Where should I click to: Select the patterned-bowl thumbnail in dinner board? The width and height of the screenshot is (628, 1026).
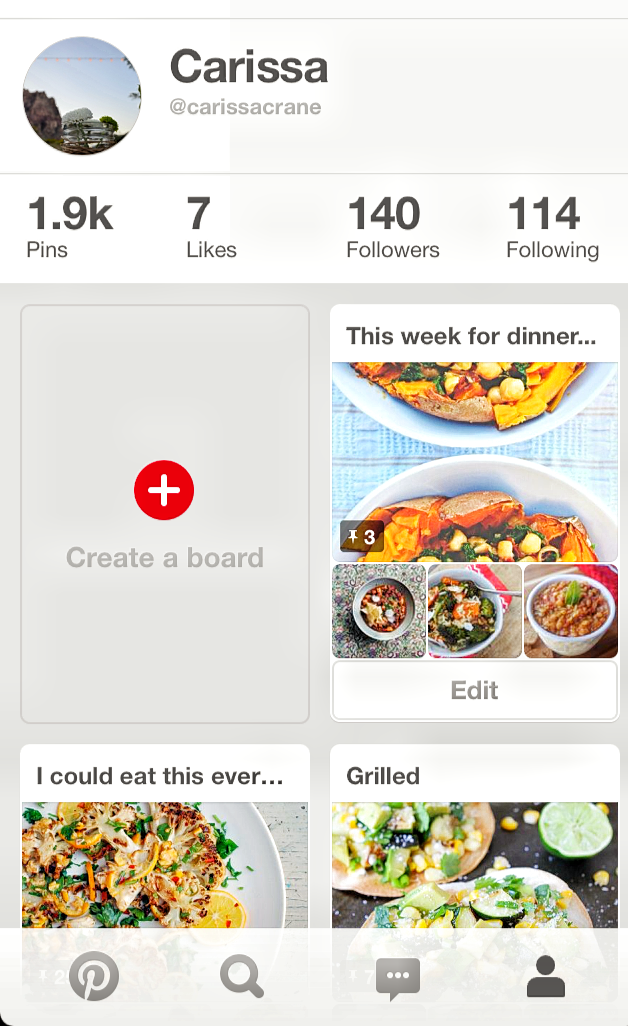click(379, 611)
